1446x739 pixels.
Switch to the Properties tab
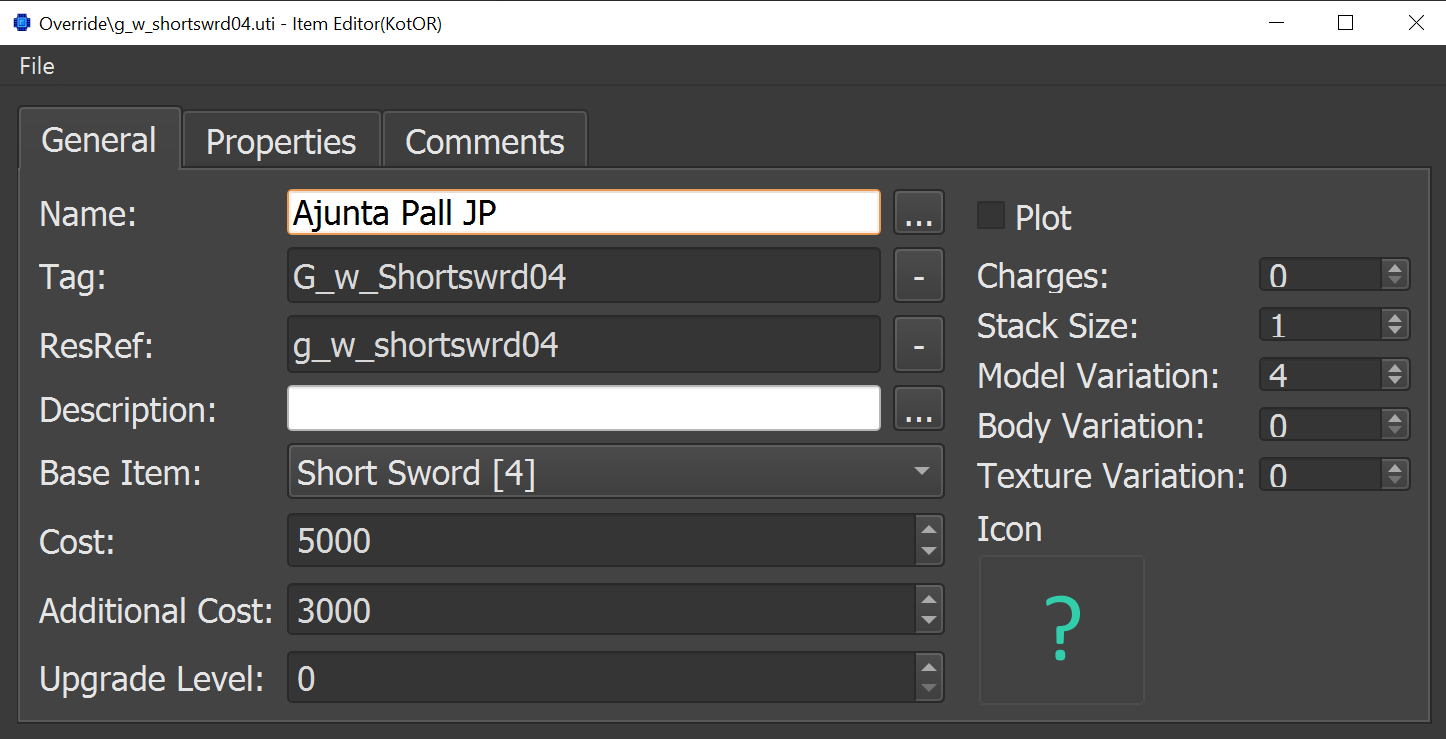pos(281,142)
